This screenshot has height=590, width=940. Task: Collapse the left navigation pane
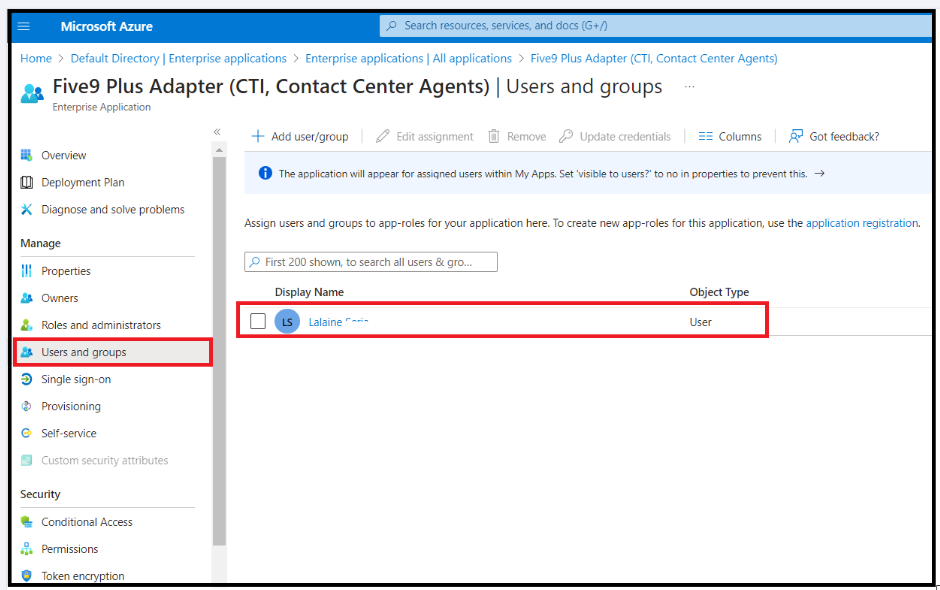click(x=217, y=132)
